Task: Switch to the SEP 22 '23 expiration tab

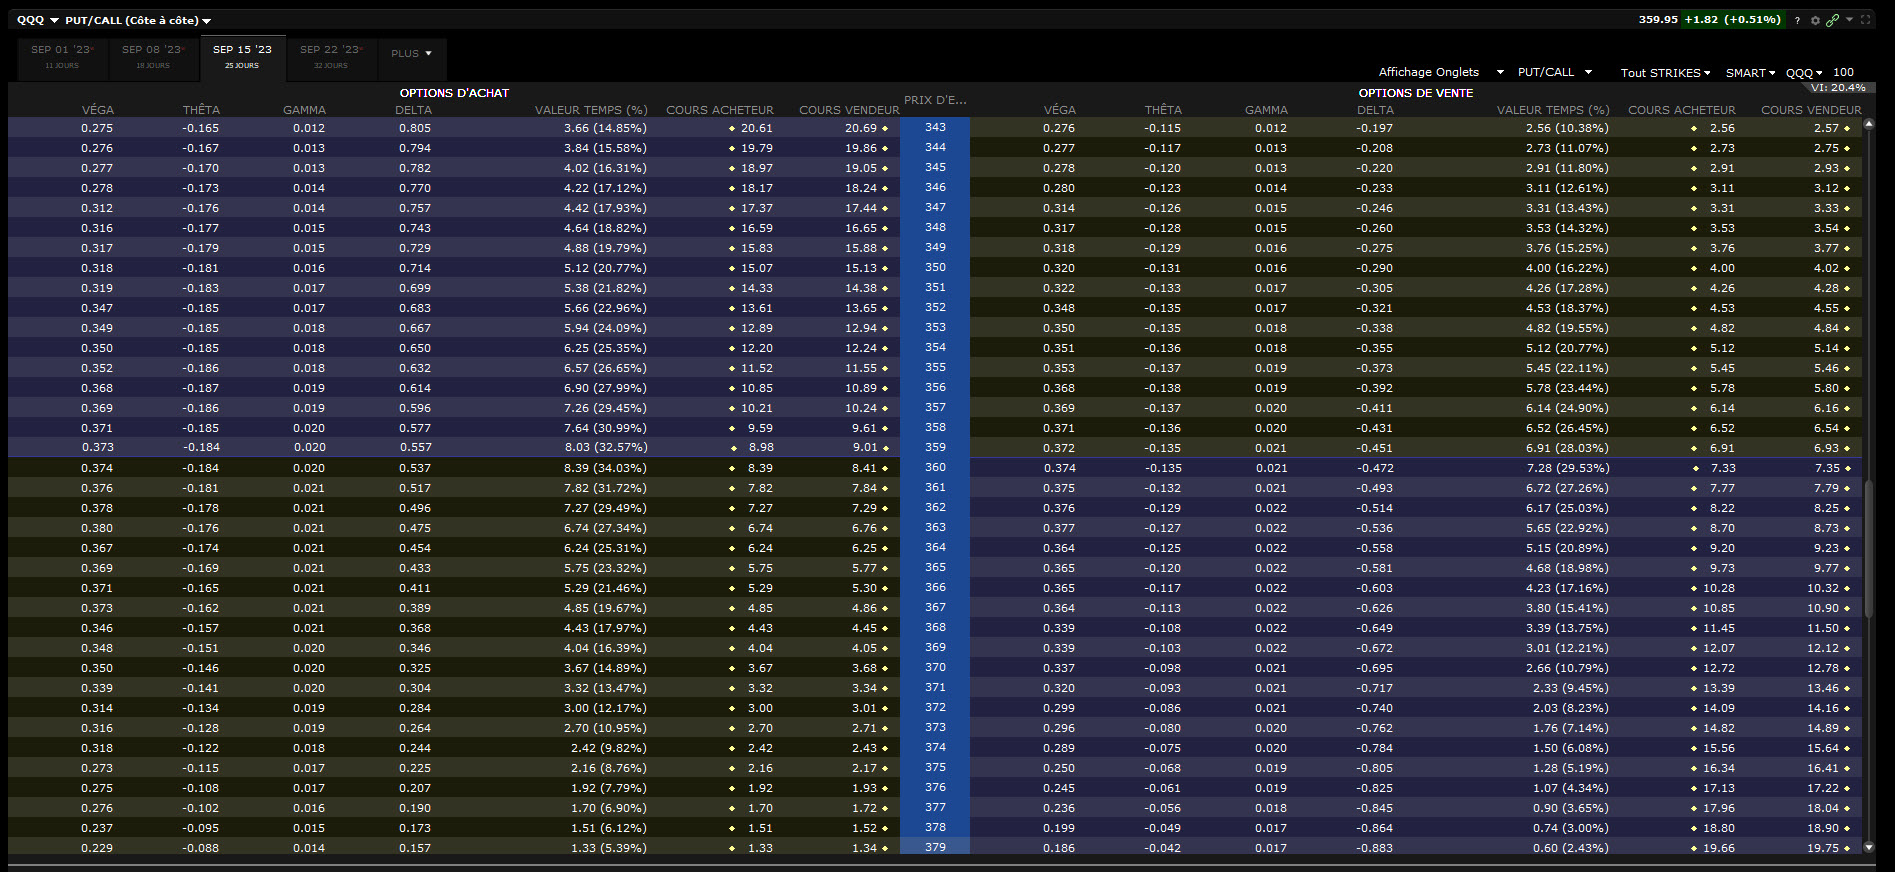Action: point(331,57)
